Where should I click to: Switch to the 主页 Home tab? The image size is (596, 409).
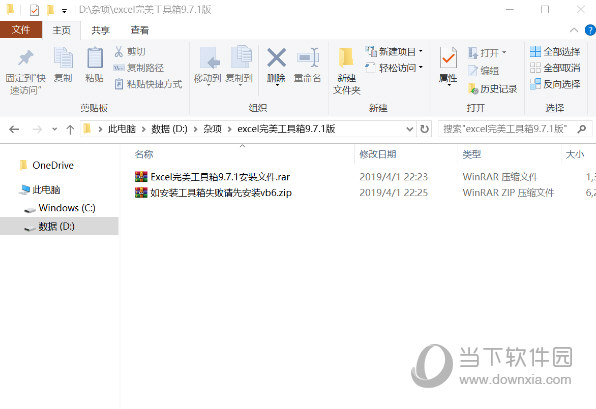(x=61, y=30)
